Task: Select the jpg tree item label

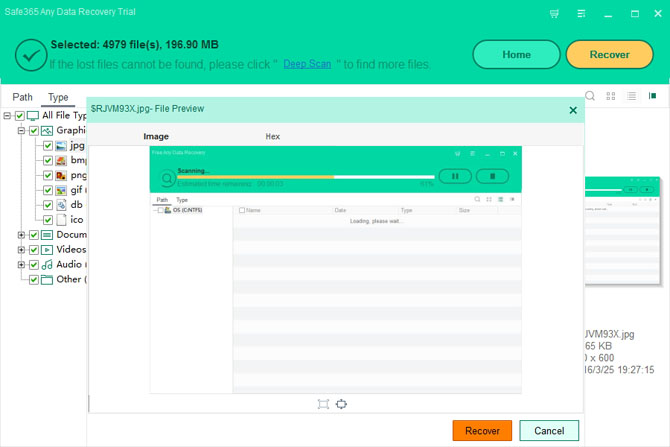Action: (77, 146)
